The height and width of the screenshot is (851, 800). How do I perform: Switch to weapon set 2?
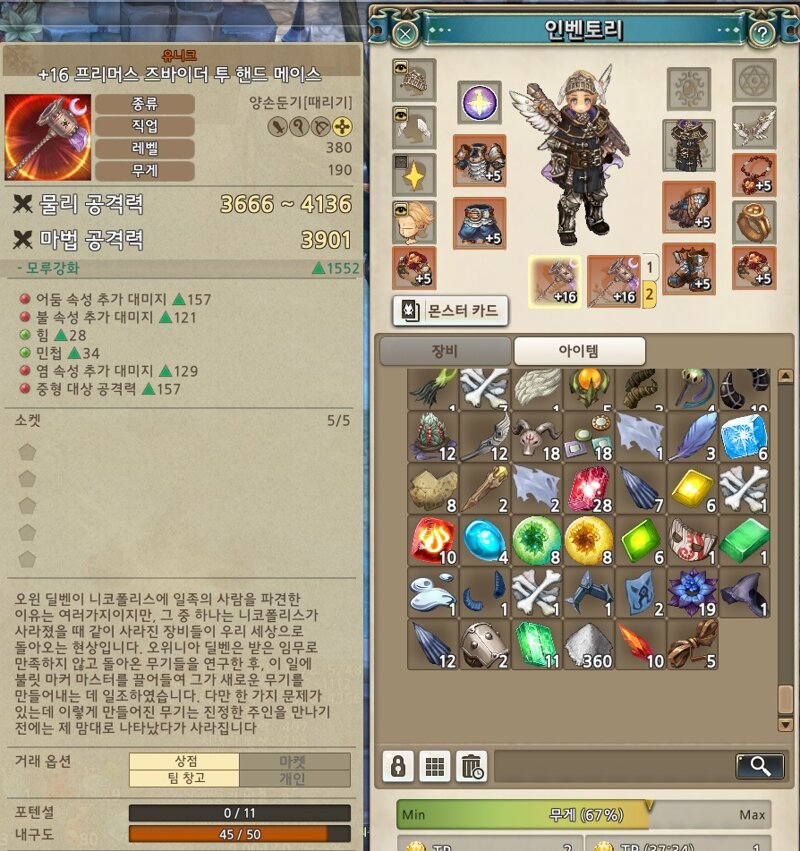tap(649, 295)
